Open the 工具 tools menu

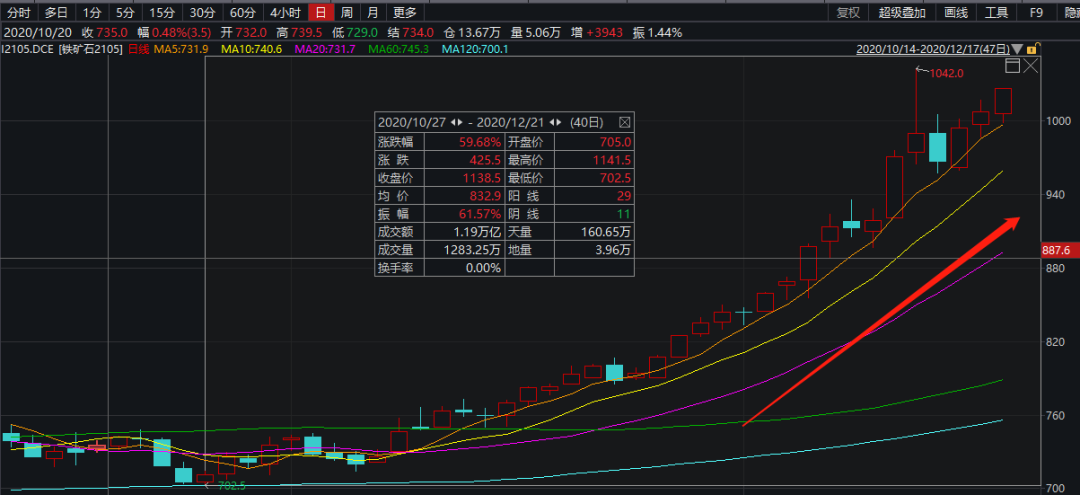click(x=996, y=12)
